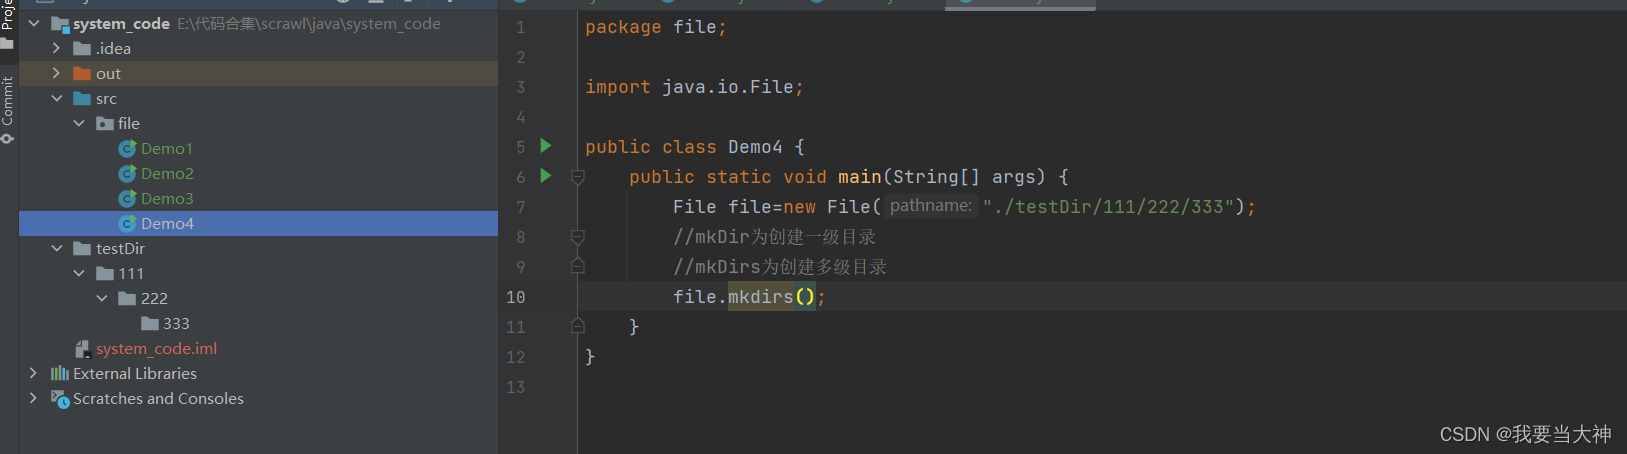Open the Commit tool window tab
Image resolution: width=1627 pixels, height=454 pixels.
click(8, 110)
